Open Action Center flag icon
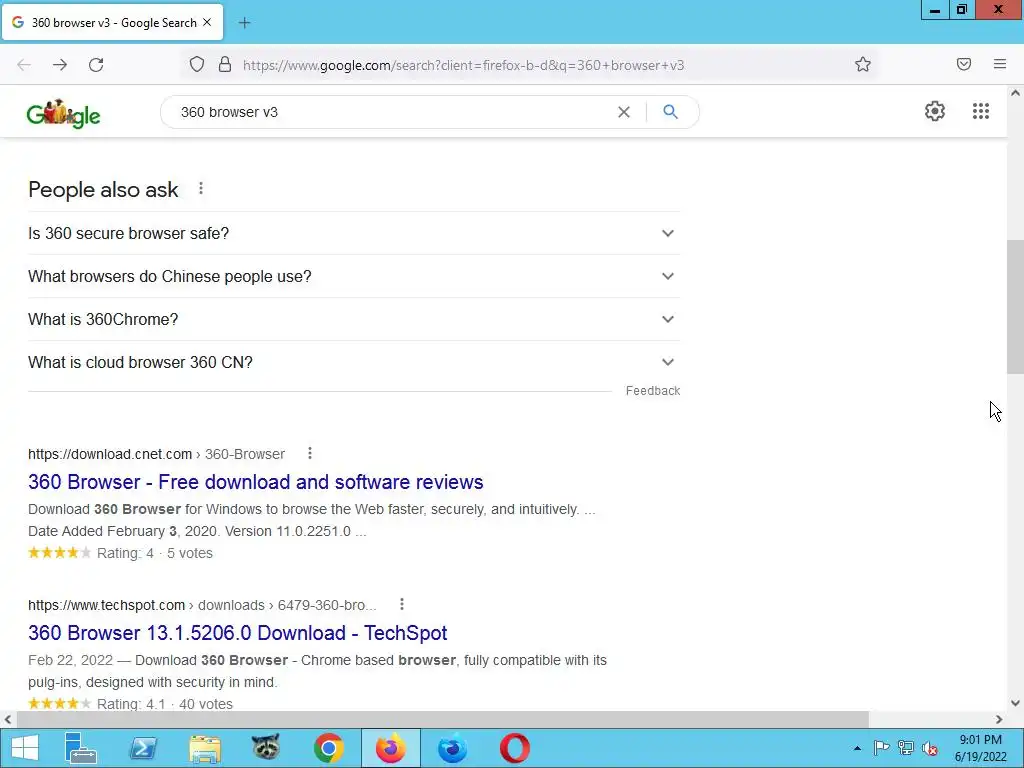Screen dimensions: 1024x768 pos(882,748)
